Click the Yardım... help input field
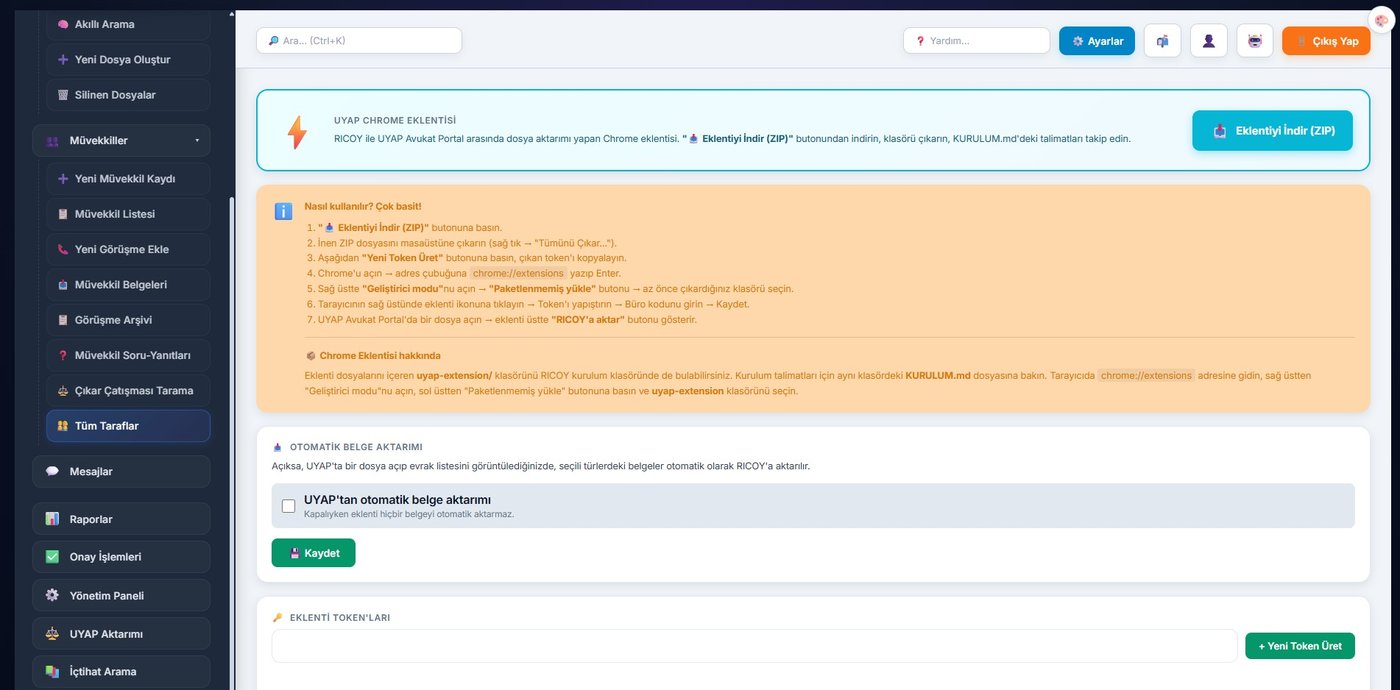This screenshot has height=690, width=1400. (x=977, y=41)
